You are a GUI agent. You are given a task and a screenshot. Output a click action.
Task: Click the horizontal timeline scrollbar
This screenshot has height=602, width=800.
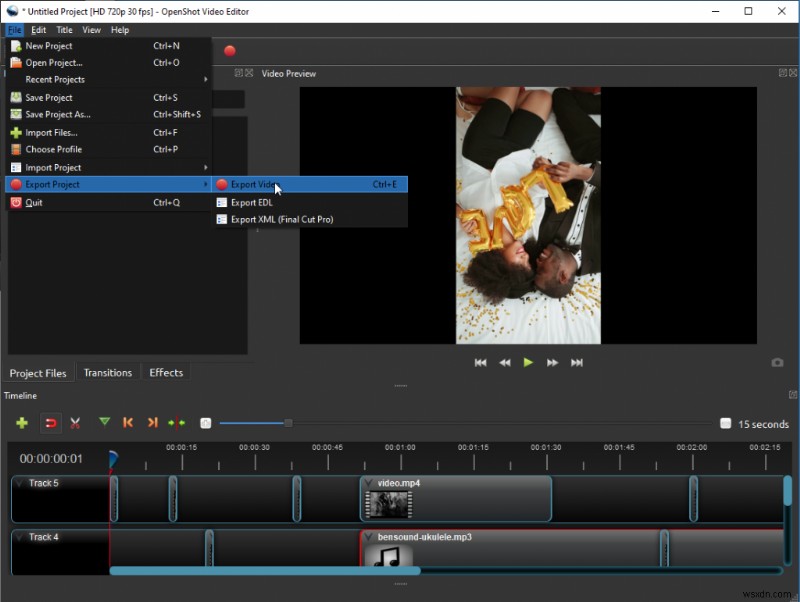265,571
